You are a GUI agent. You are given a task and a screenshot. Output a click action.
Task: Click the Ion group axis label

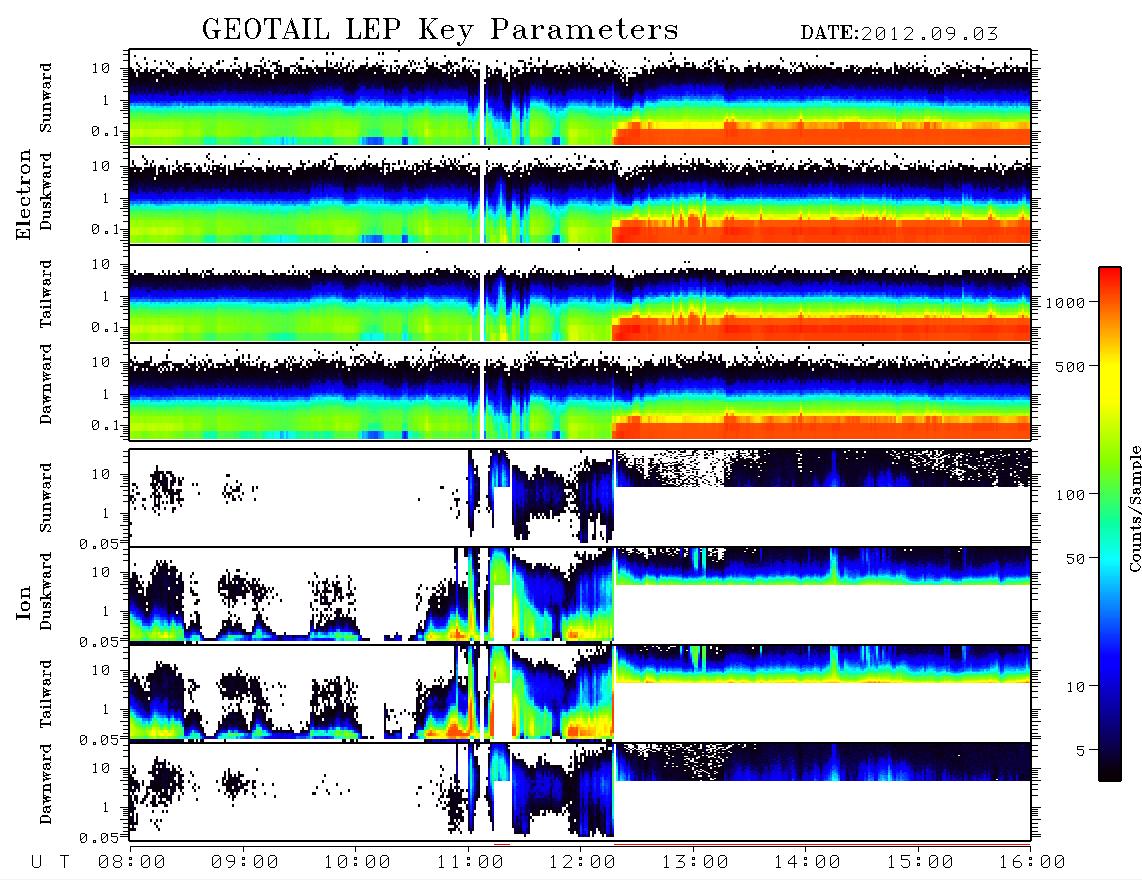24,603
